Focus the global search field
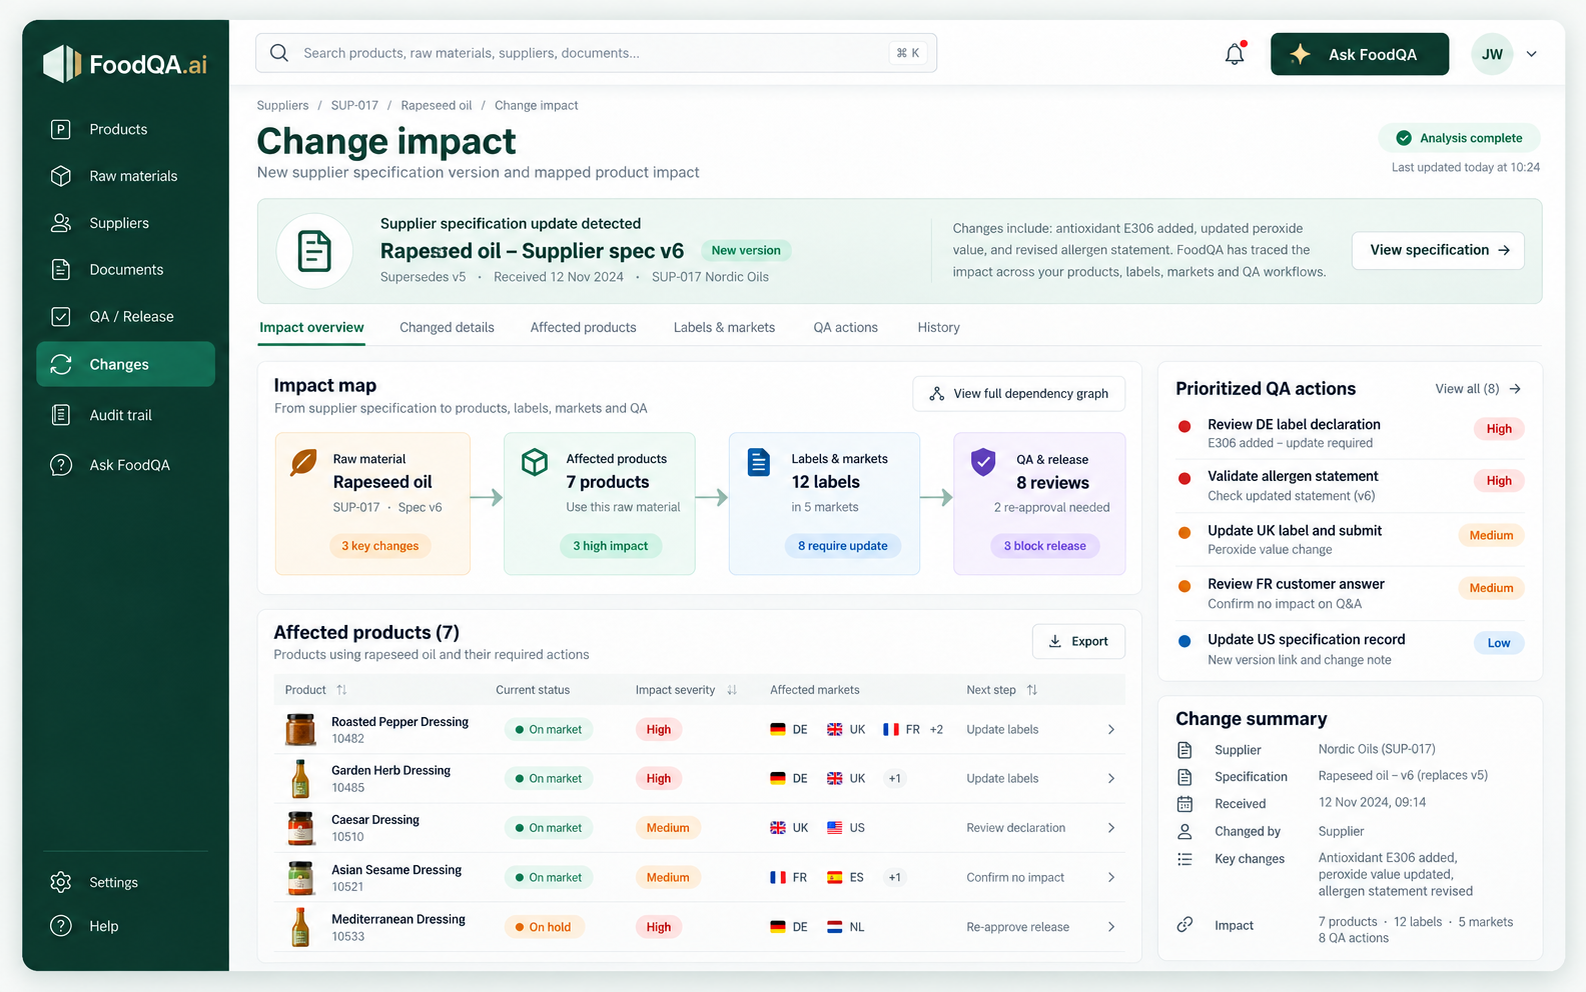Viewport: 1586px width, 992px height. pyautogui.click(x=596, y=53)
